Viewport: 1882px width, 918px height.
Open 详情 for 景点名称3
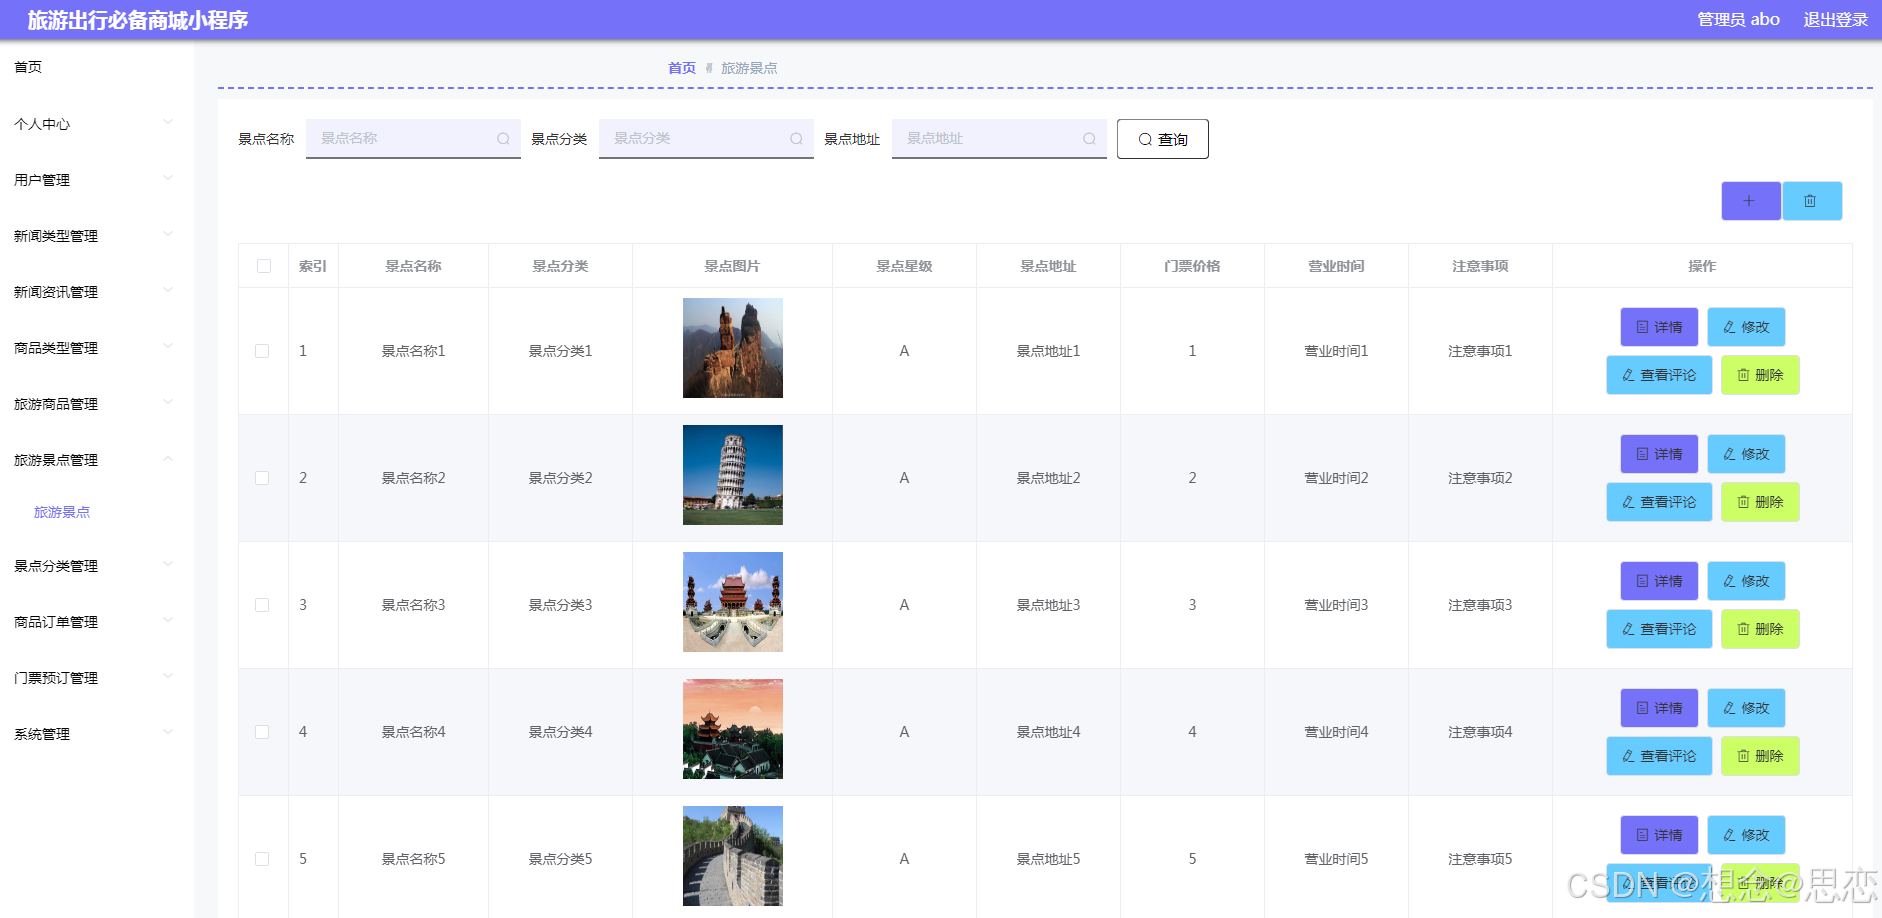coord(1659,581)
